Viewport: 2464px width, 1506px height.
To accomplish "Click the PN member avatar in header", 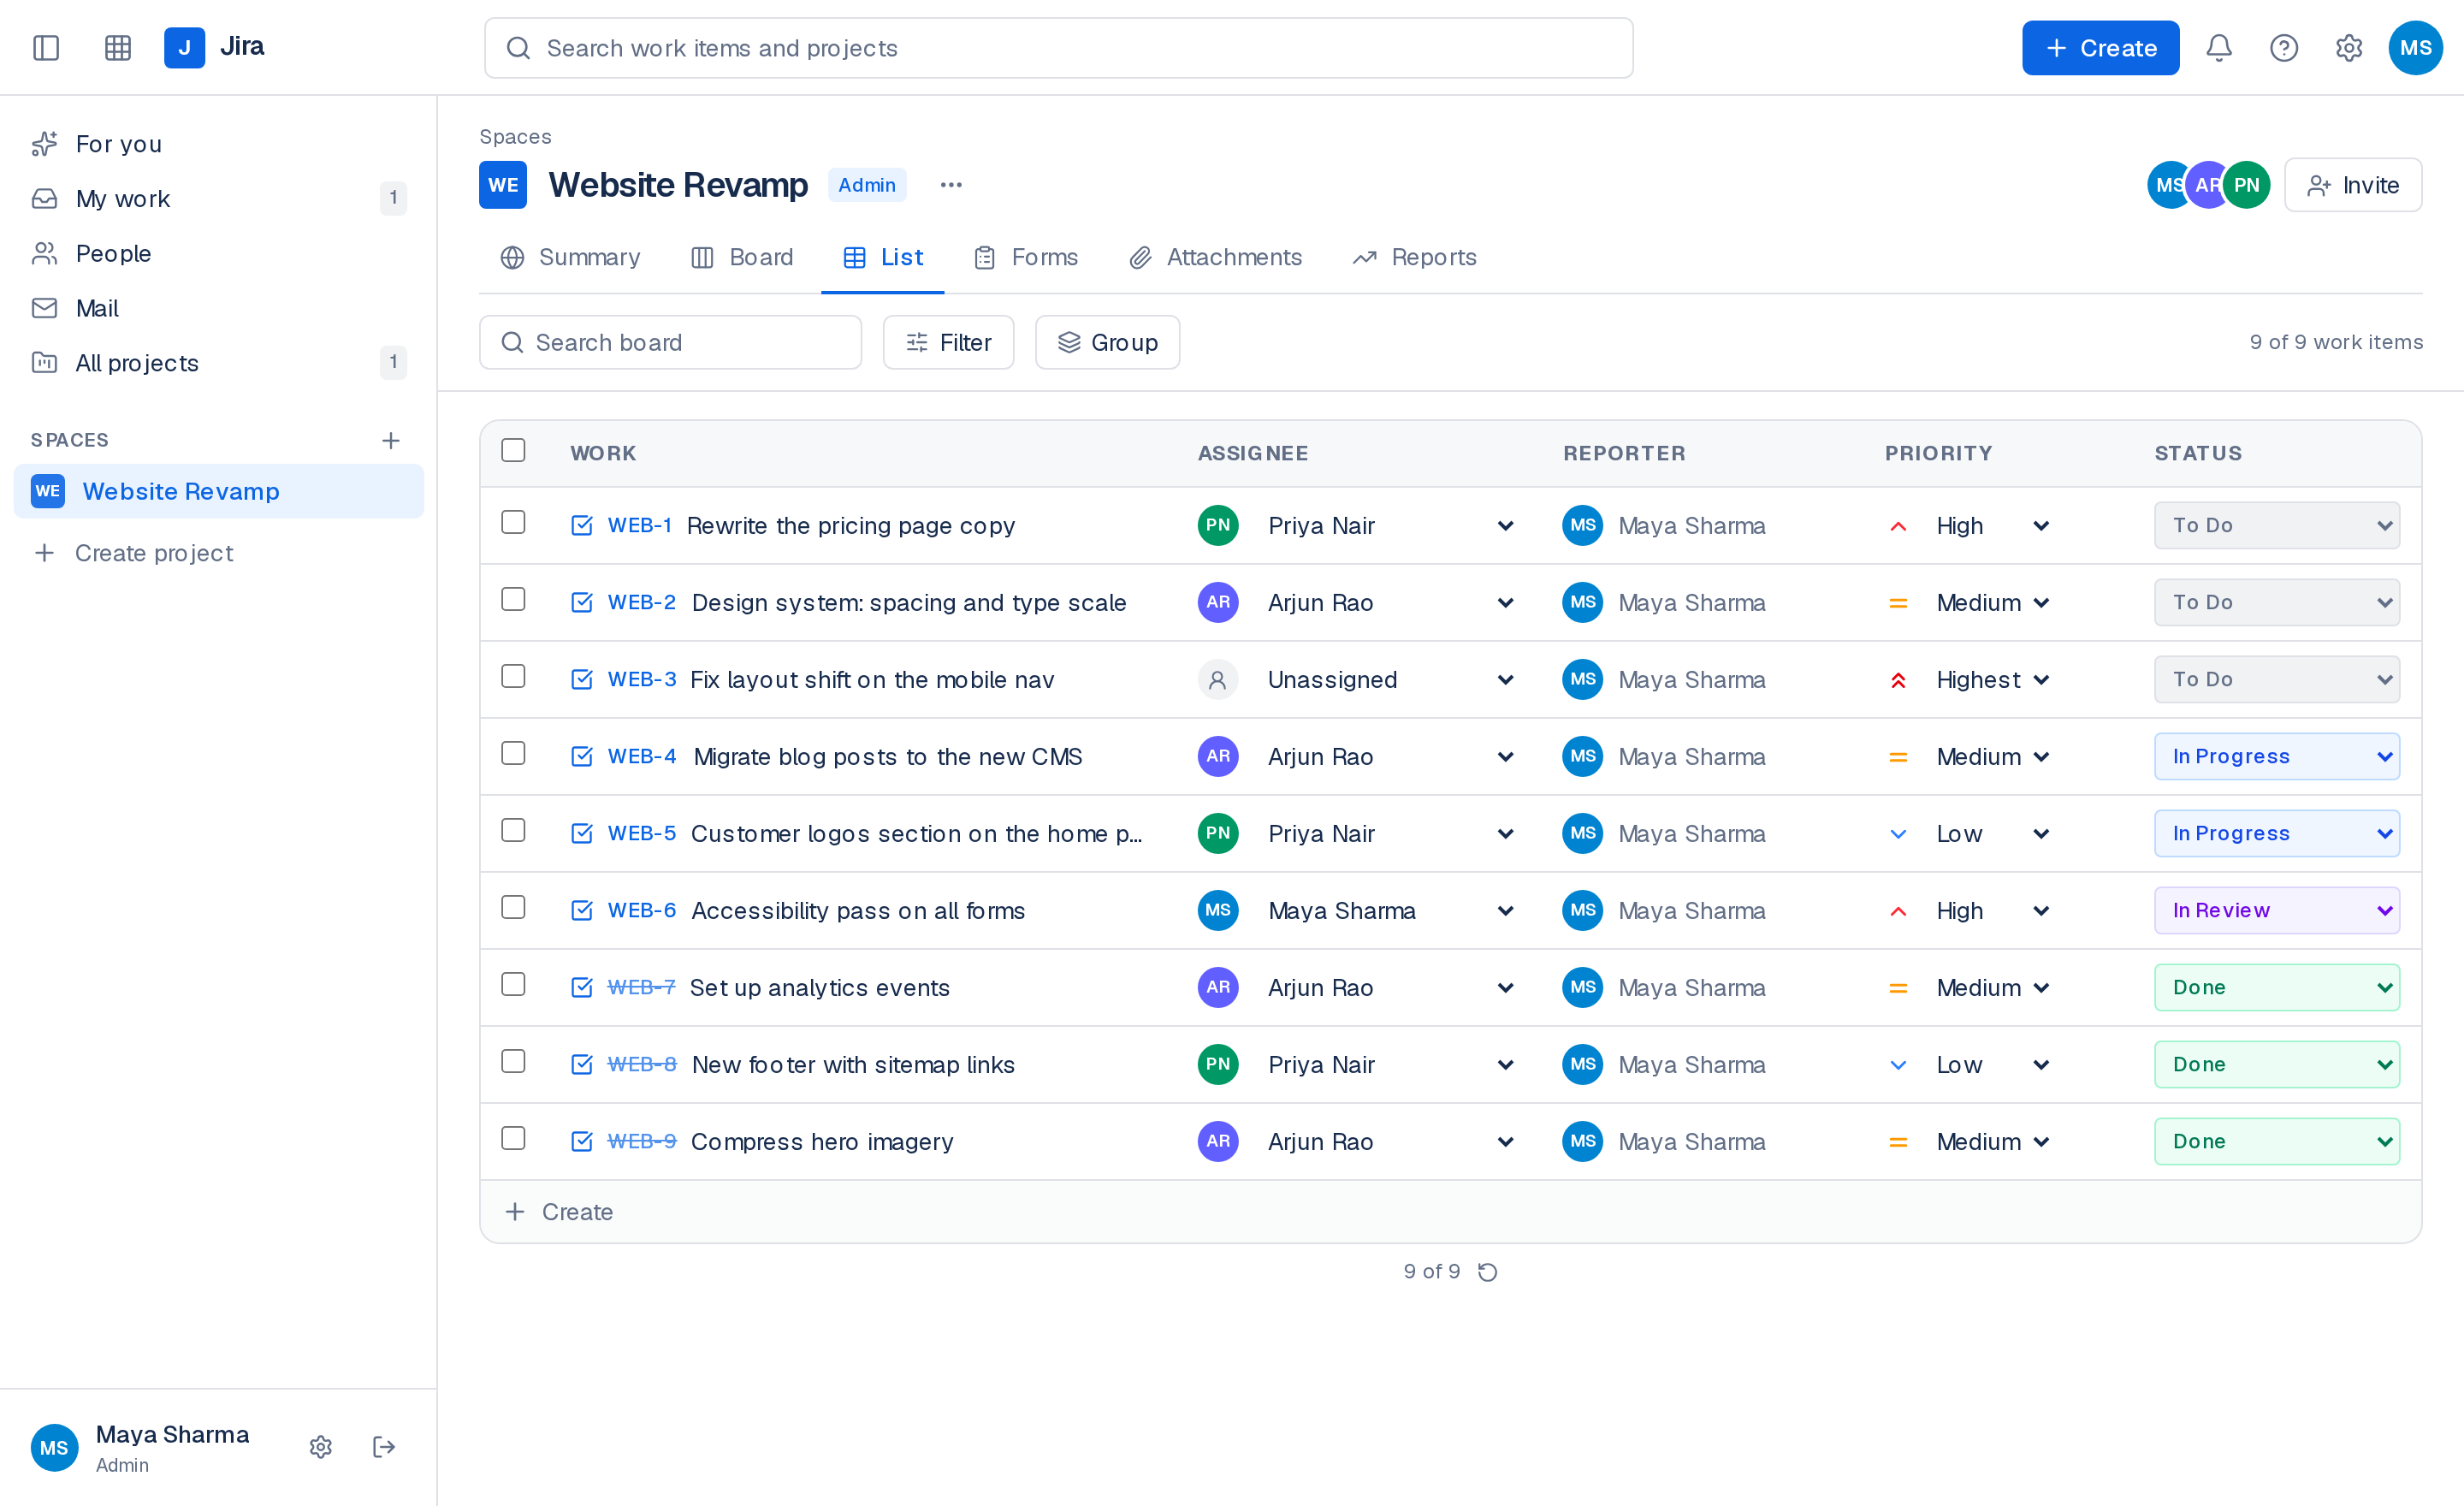I will [x=2246, y=185].
